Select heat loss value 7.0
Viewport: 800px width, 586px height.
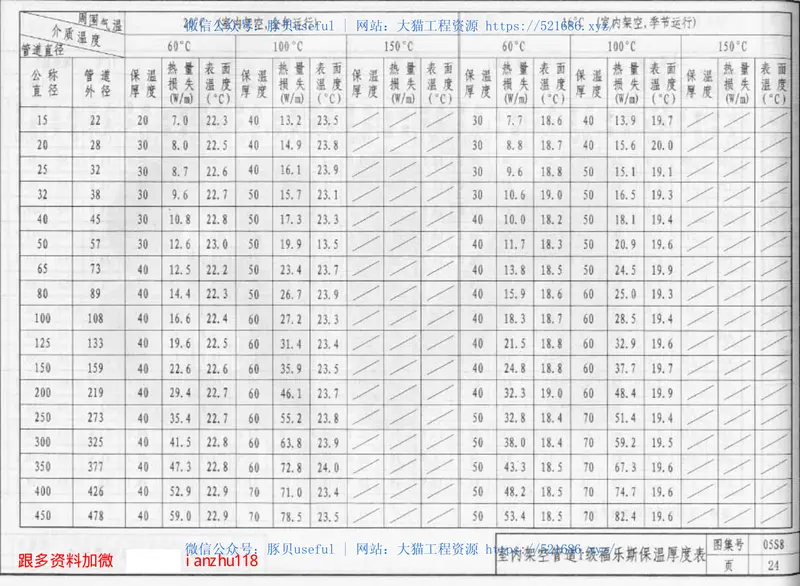(180, 120)
